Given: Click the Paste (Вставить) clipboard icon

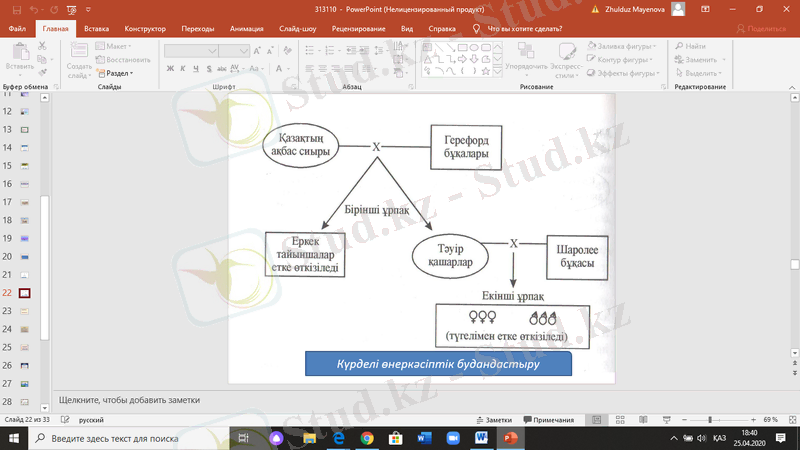Looking at the screenshot, I should 20,52.
